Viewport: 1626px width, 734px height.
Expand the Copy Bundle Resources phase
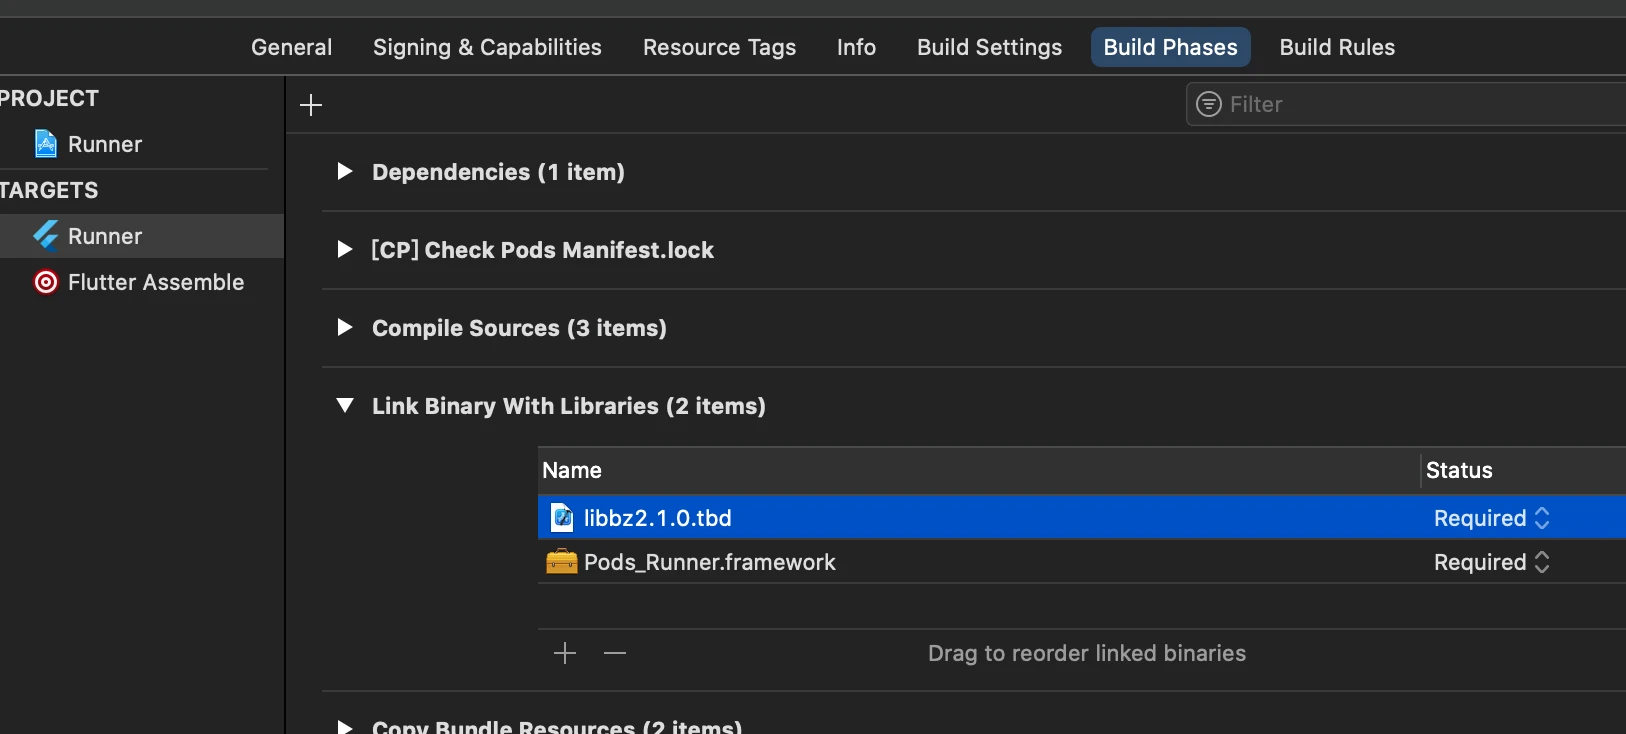coord(345,727)
